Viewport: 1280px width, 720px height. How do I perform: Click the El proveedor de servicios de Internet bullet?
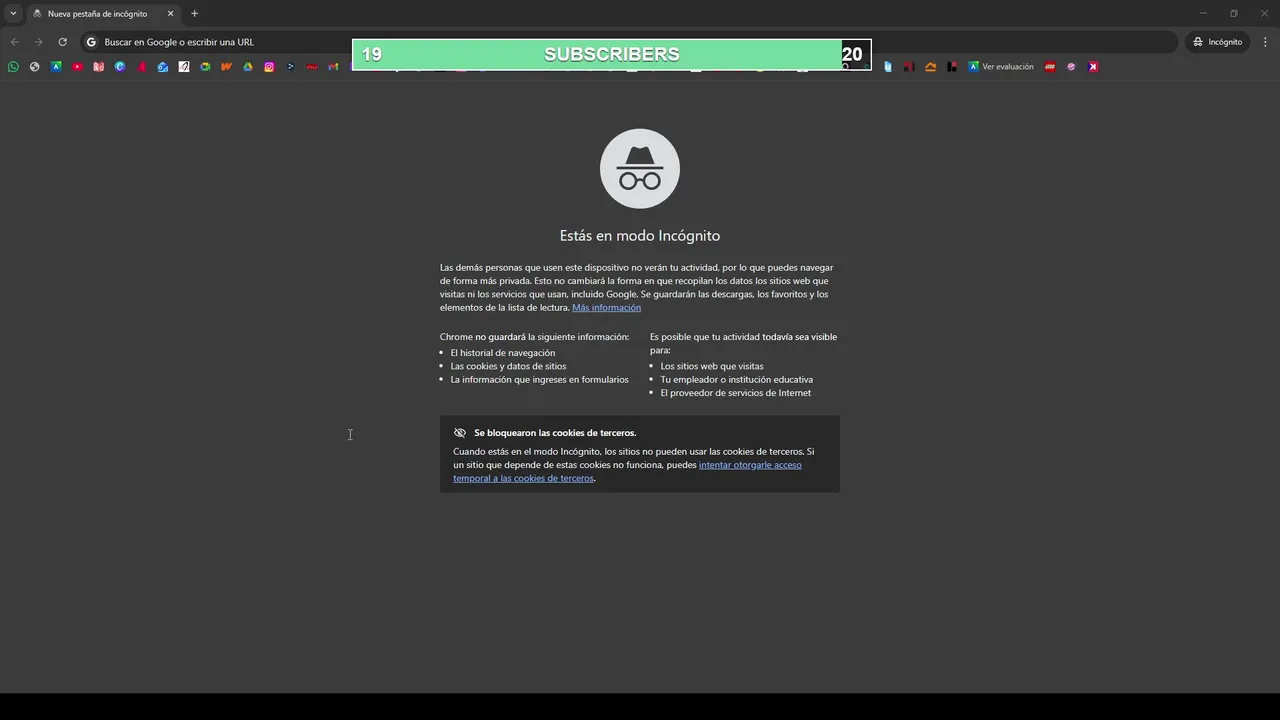click(735, 393)
